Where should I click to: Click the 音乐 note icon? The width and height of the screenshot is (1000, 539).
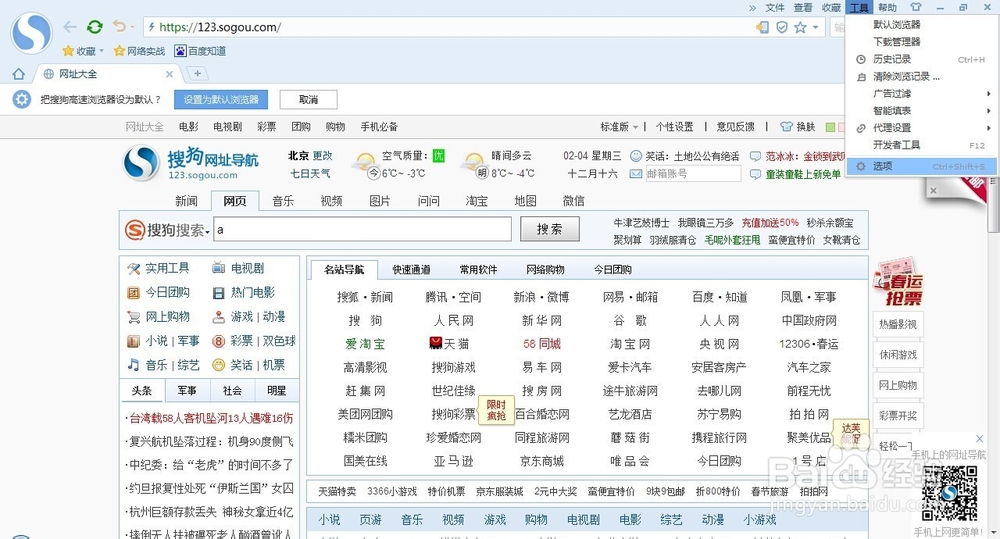click(x=133, y=365)
